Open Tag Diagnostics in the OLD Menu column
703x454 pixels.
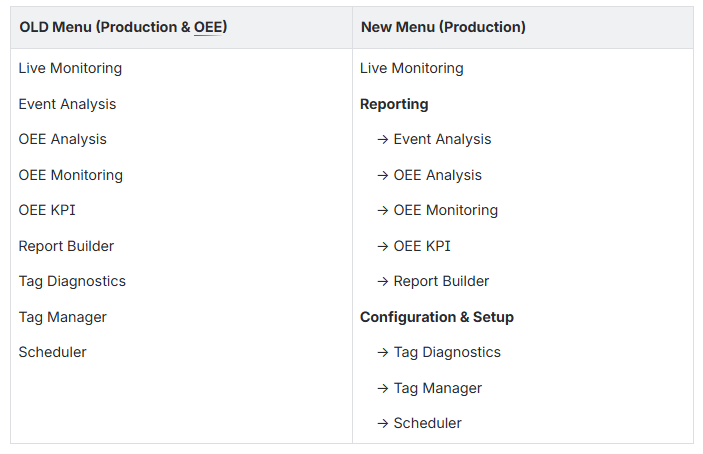(72, 282)
